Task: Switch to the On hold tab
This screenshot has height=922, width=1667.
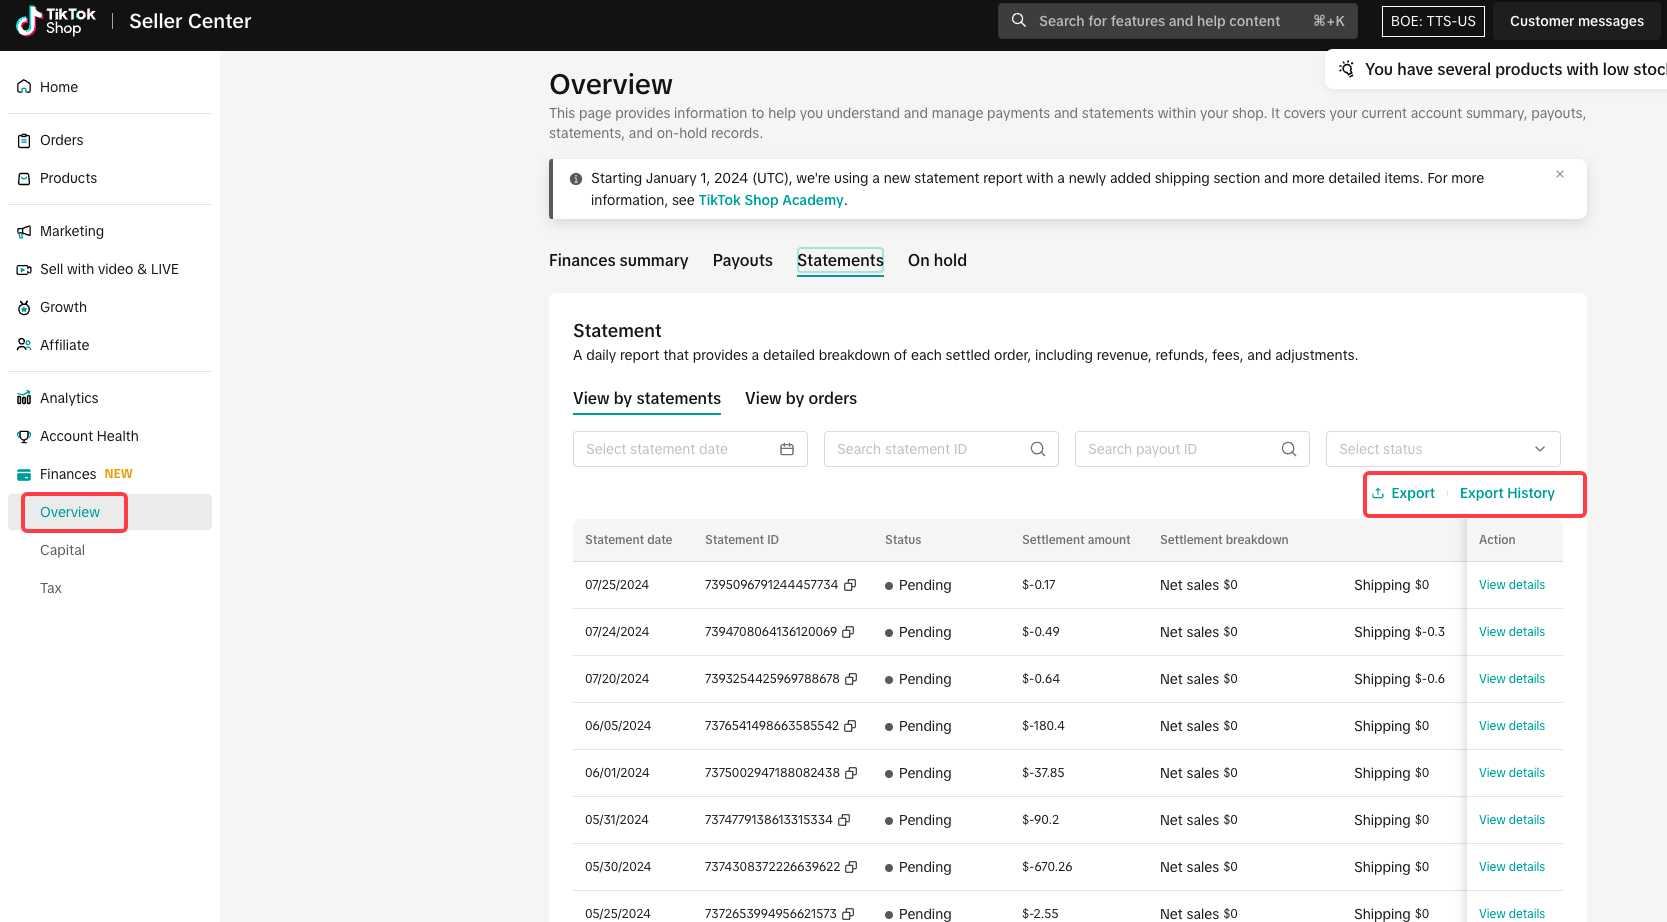Action: (x=937, y=260)
